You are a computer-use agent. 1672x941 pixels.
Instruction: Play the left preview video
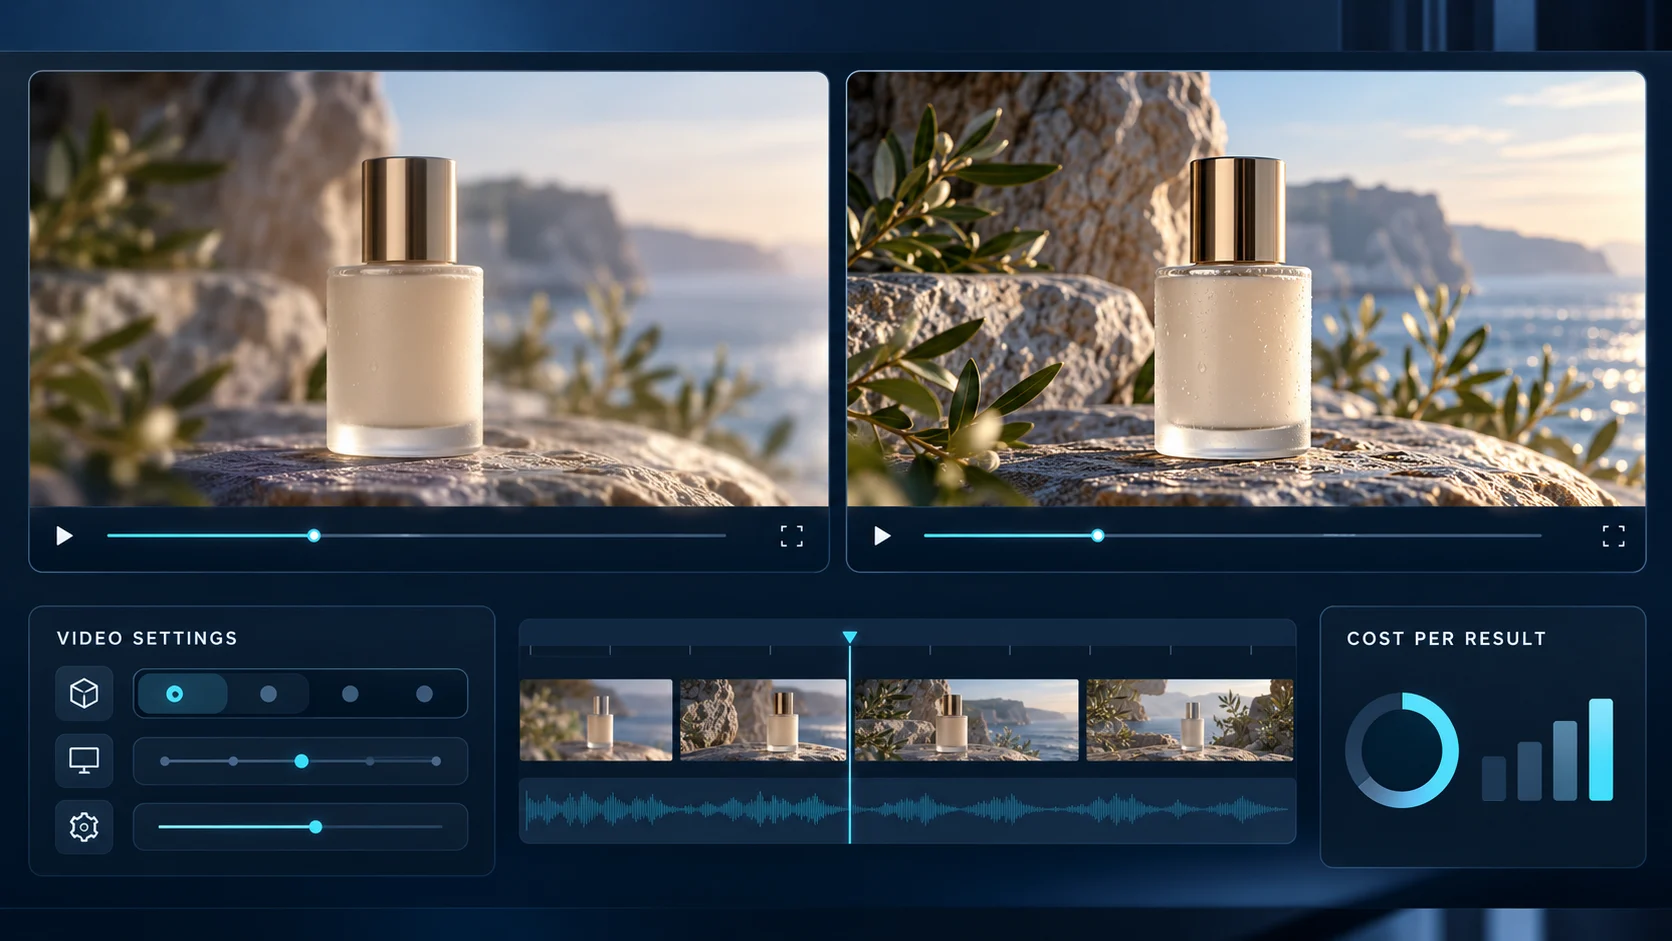(x=64, y=536)
